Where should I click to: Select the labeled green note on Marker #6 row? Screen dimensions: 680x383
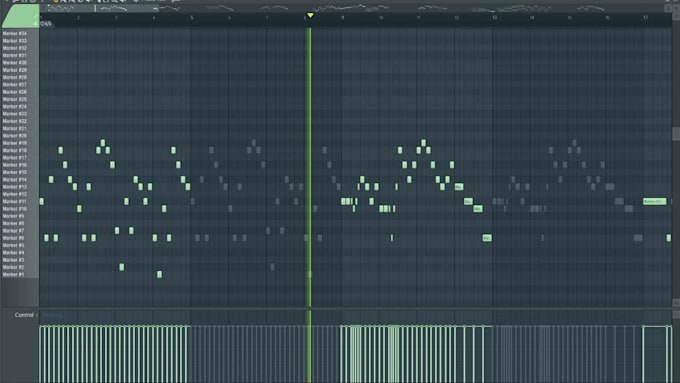[487, 238]
